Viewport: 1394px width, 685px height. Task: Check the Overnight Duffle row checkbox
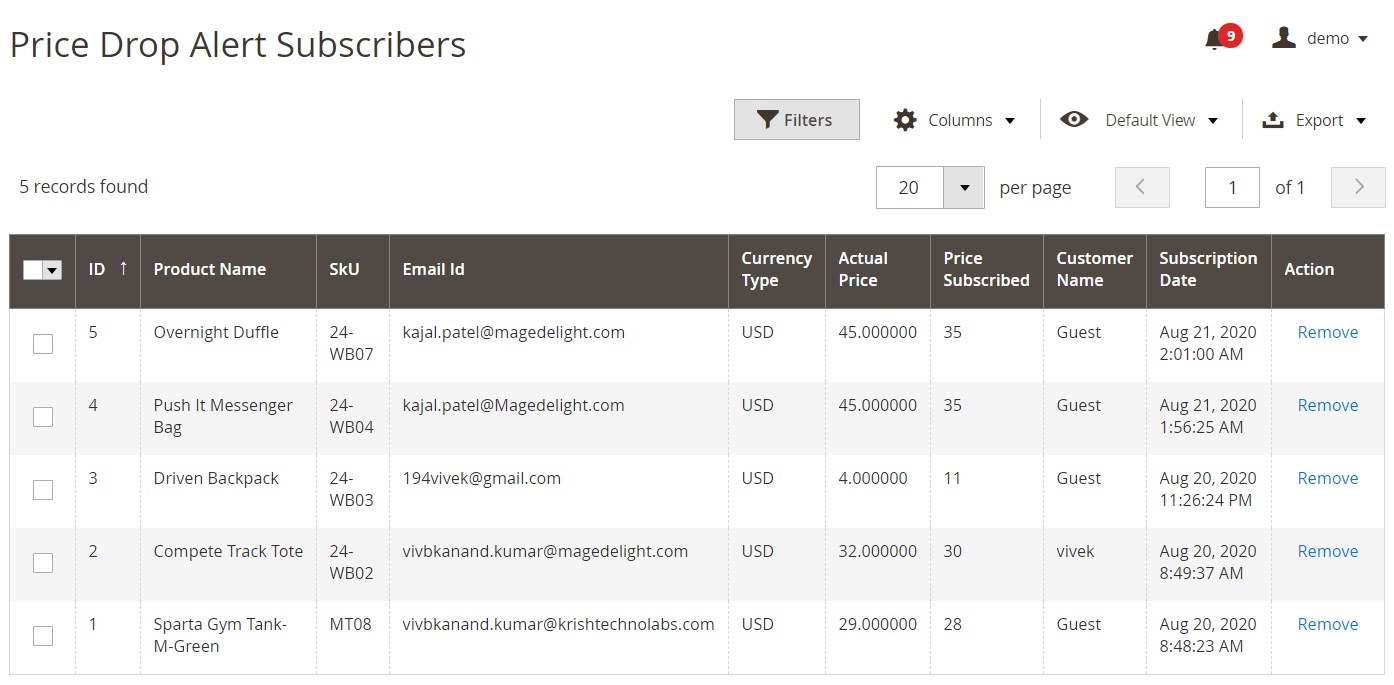point(43,344)
